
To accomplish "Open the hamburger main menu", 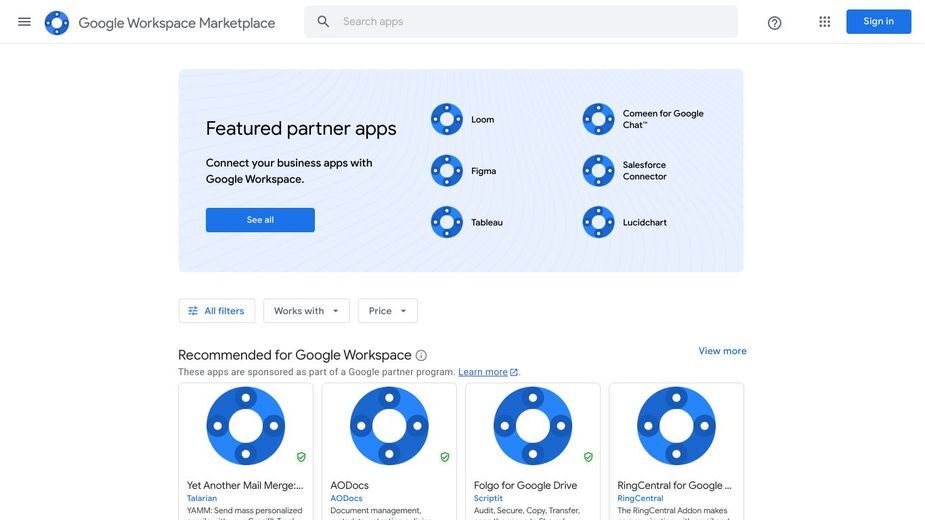I will pos(24,22).
